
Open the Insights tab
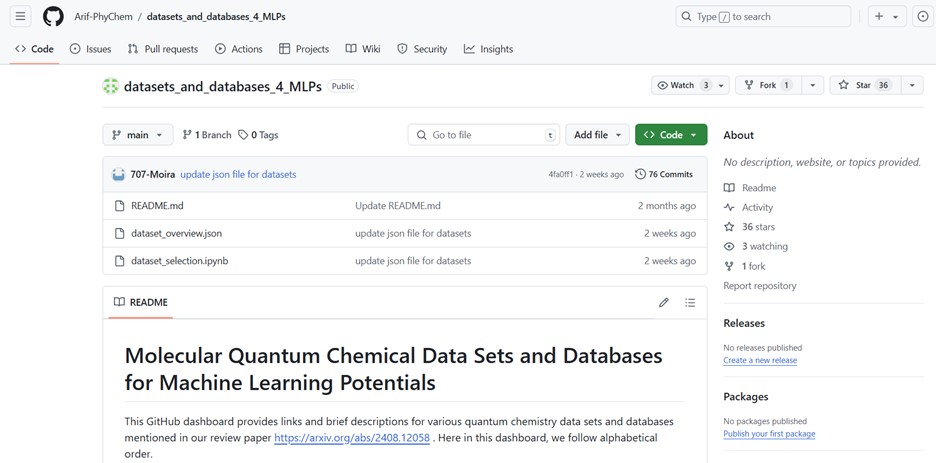[488, 49]
